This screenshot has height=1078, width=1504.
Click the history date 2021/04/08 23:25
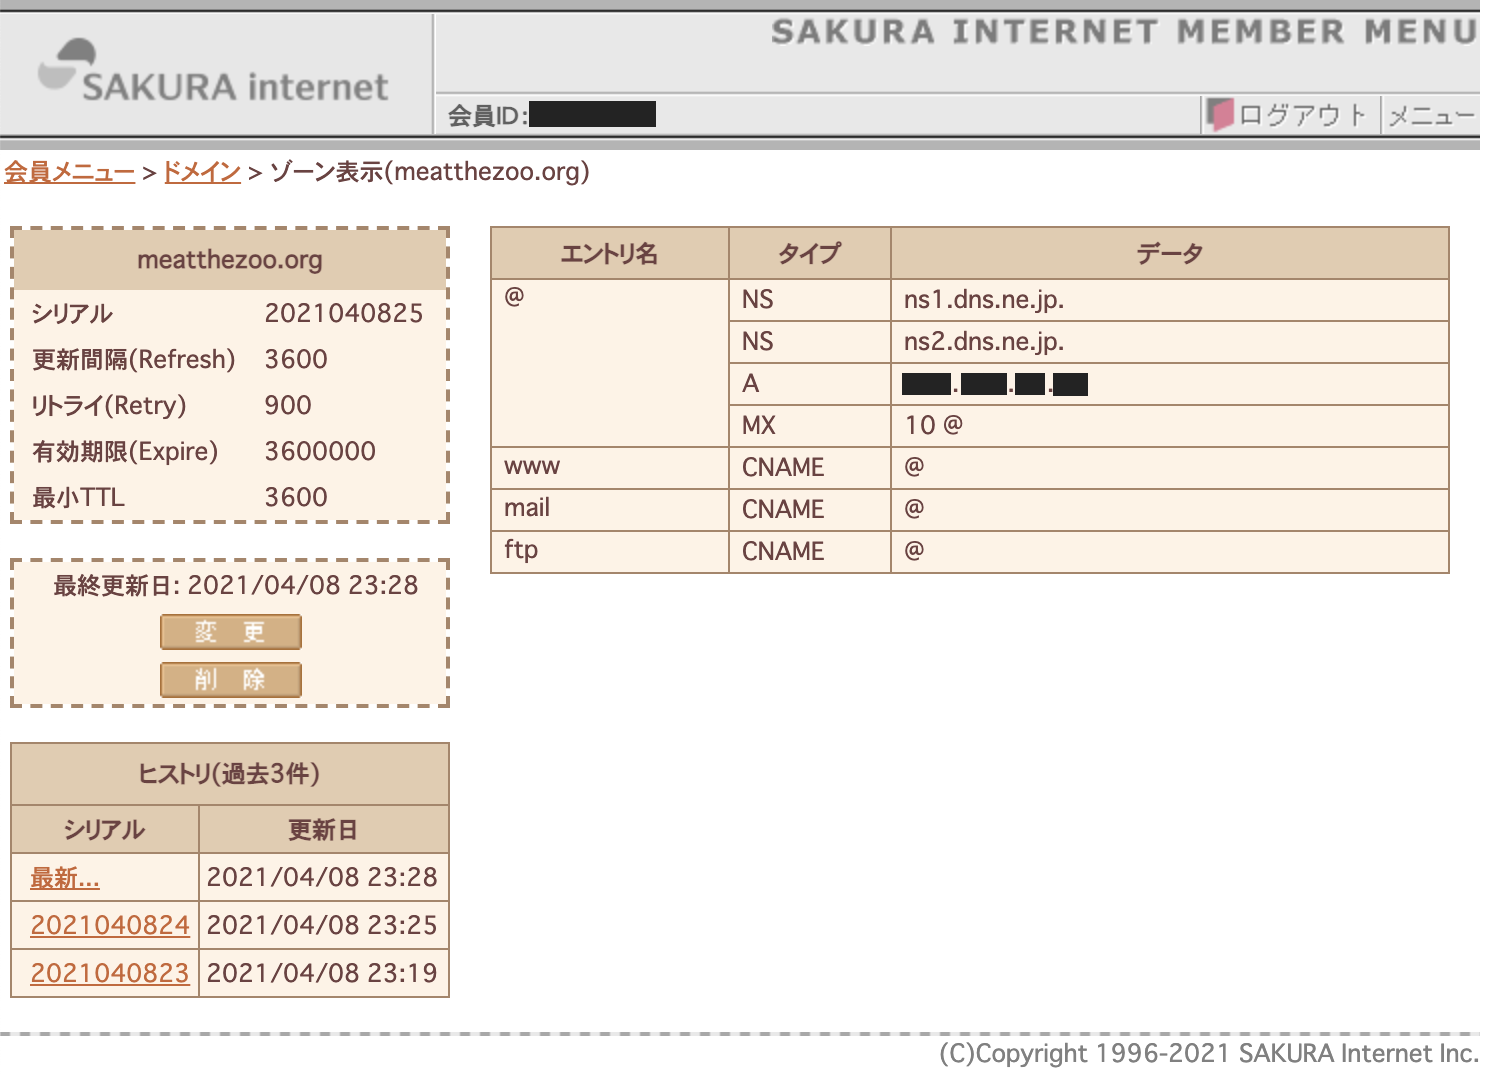(322, 925)
